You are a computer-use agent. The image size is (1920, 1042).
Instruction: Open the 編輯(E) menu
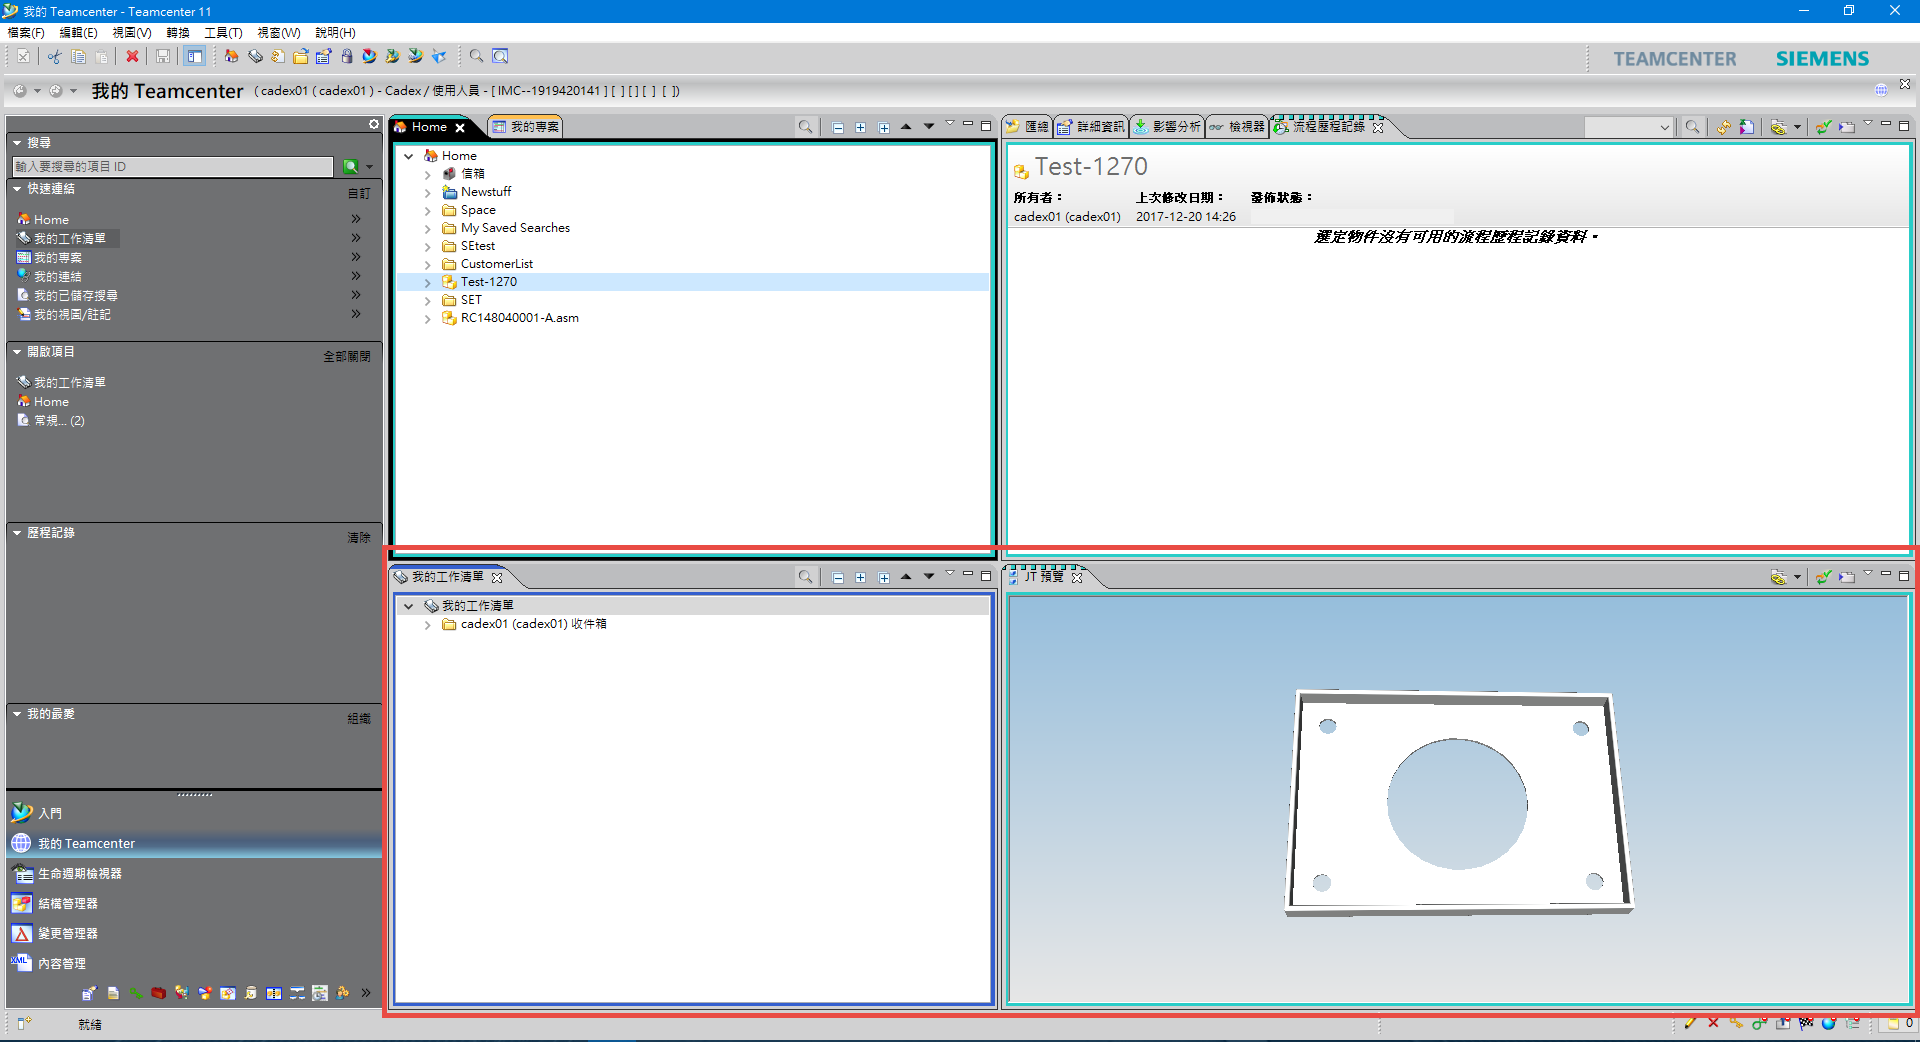(79, 33)
